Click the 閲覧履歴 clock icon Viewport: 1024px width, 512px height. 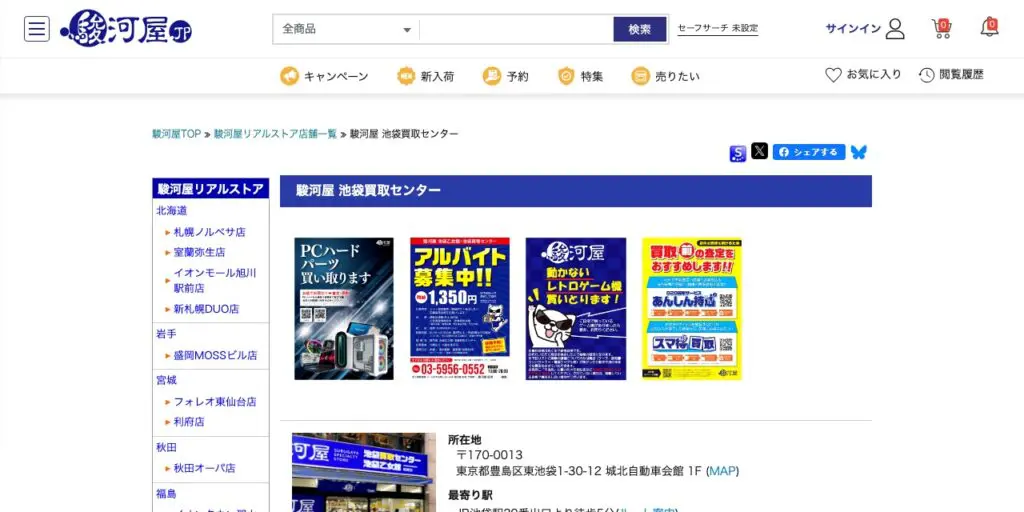coord(926,75)
